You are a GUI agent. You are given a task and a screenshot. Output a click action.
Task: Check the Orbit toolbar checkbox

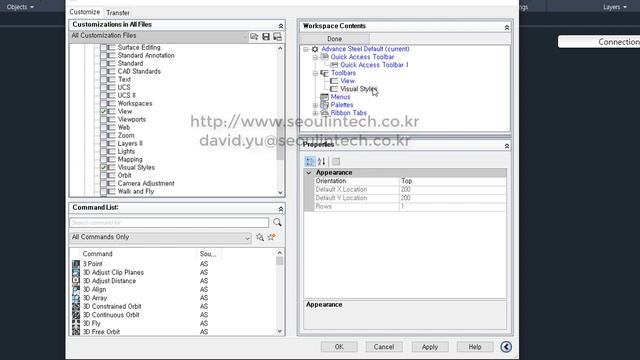pyautogui.click(x=103, y=176)
